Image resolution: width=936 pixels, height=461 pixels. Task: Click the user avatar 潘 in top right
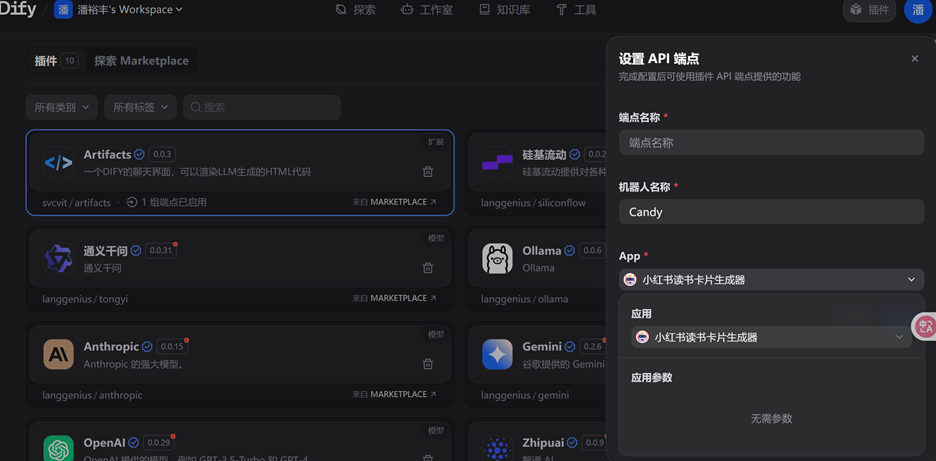pyautogui.click(x=918, y=10)
